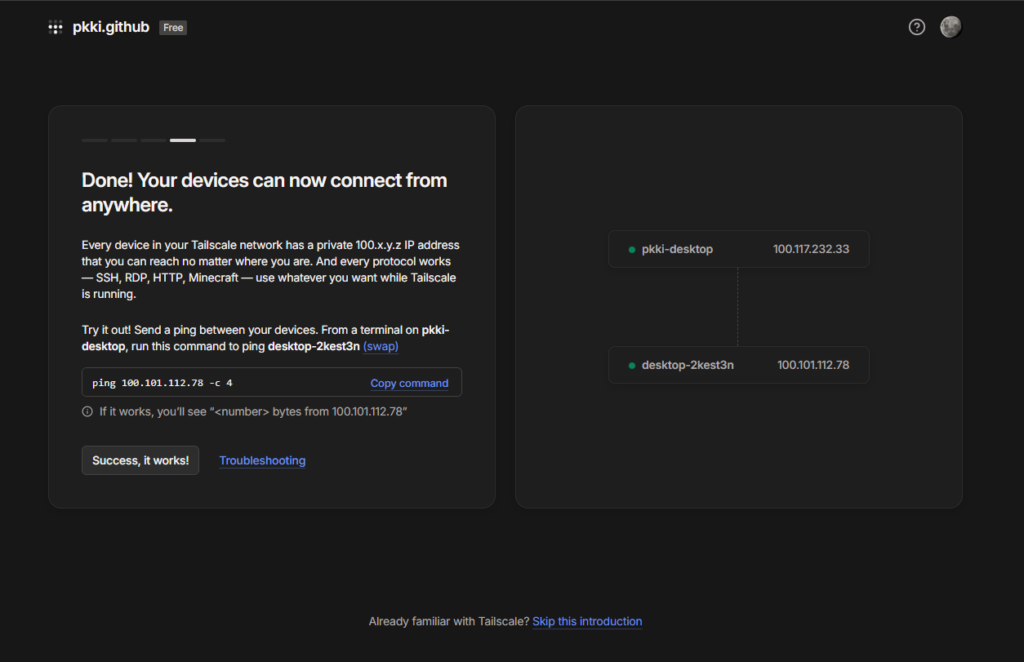Image resolution: width=1024 pixels, height=662 pixels.
Task: Select the pkki.github tailnet name
Action: click(x=110, y=28)
